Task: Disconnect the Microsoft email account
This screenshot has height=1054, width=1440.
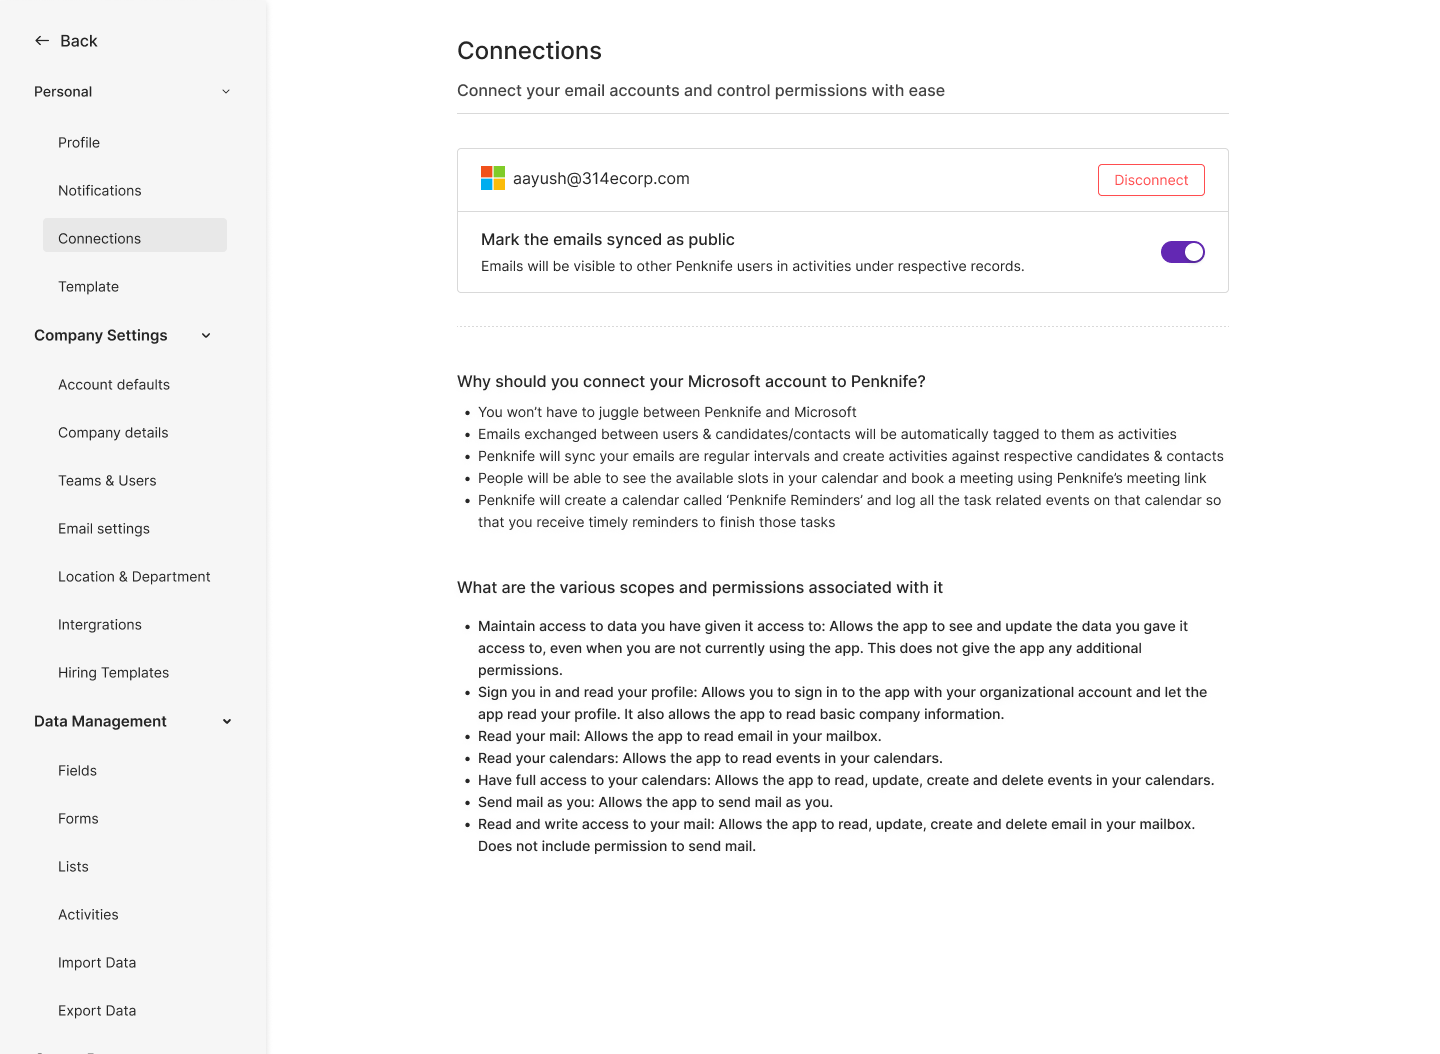Action: pos(1151,180)
